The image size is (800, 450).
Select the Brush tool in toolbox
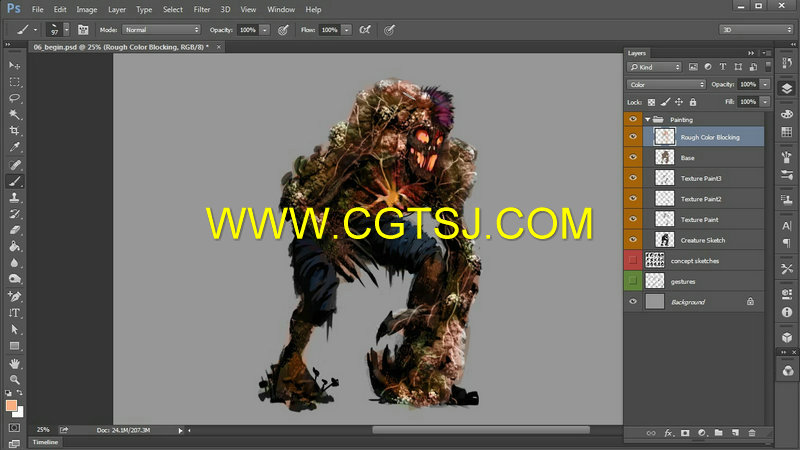pyautogui.click(x=14, y=181)
